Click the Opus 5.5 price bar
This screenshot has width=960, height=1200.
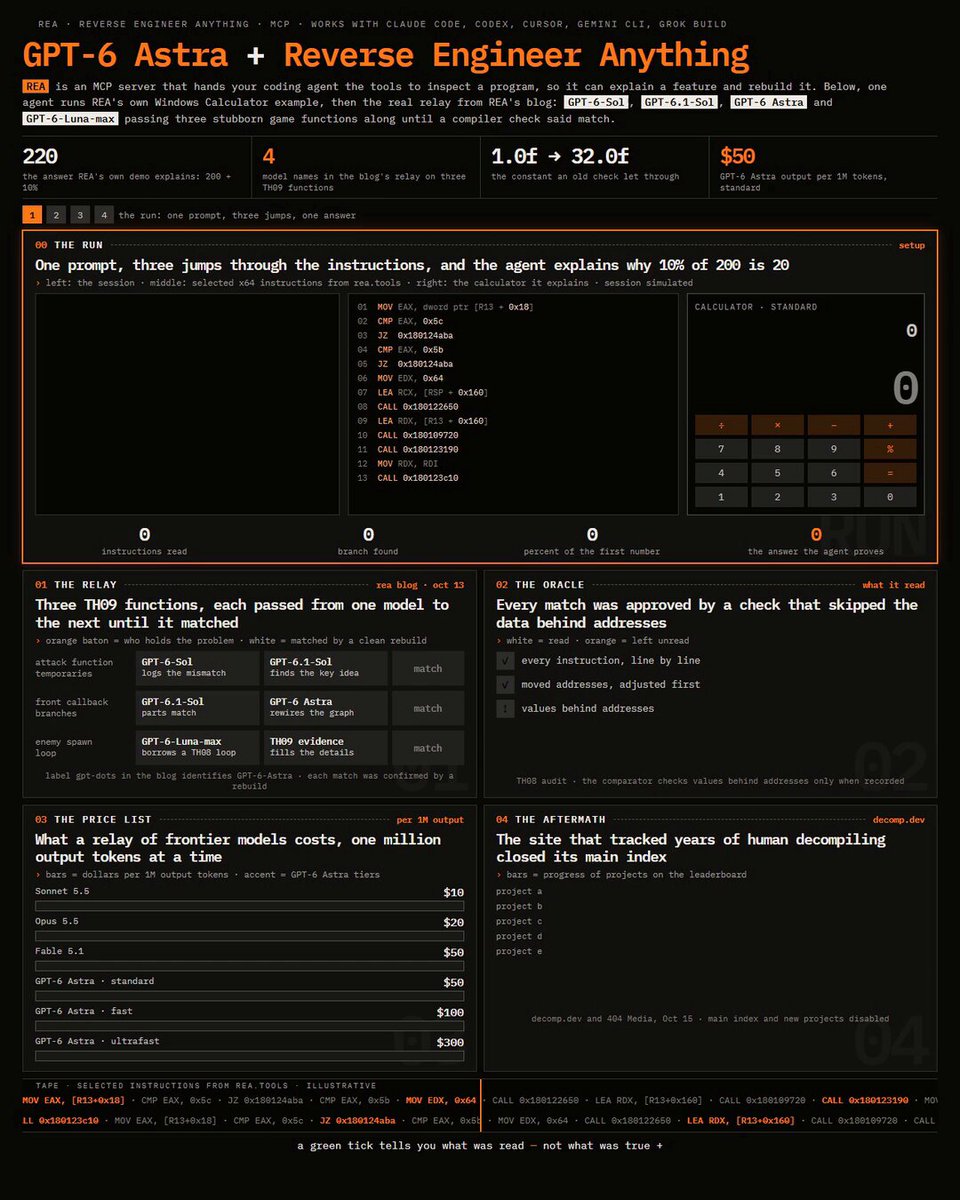(249, 936)
